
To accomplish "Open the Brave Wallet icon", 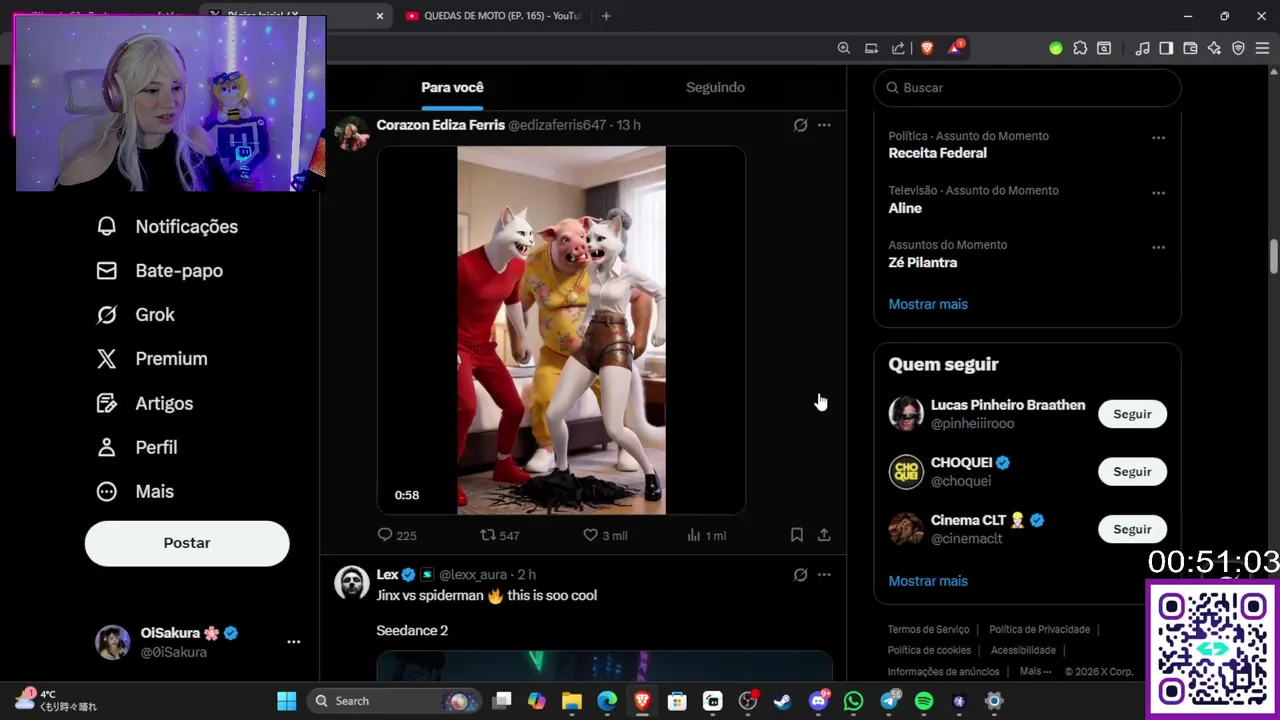I will pos(1190,48).
